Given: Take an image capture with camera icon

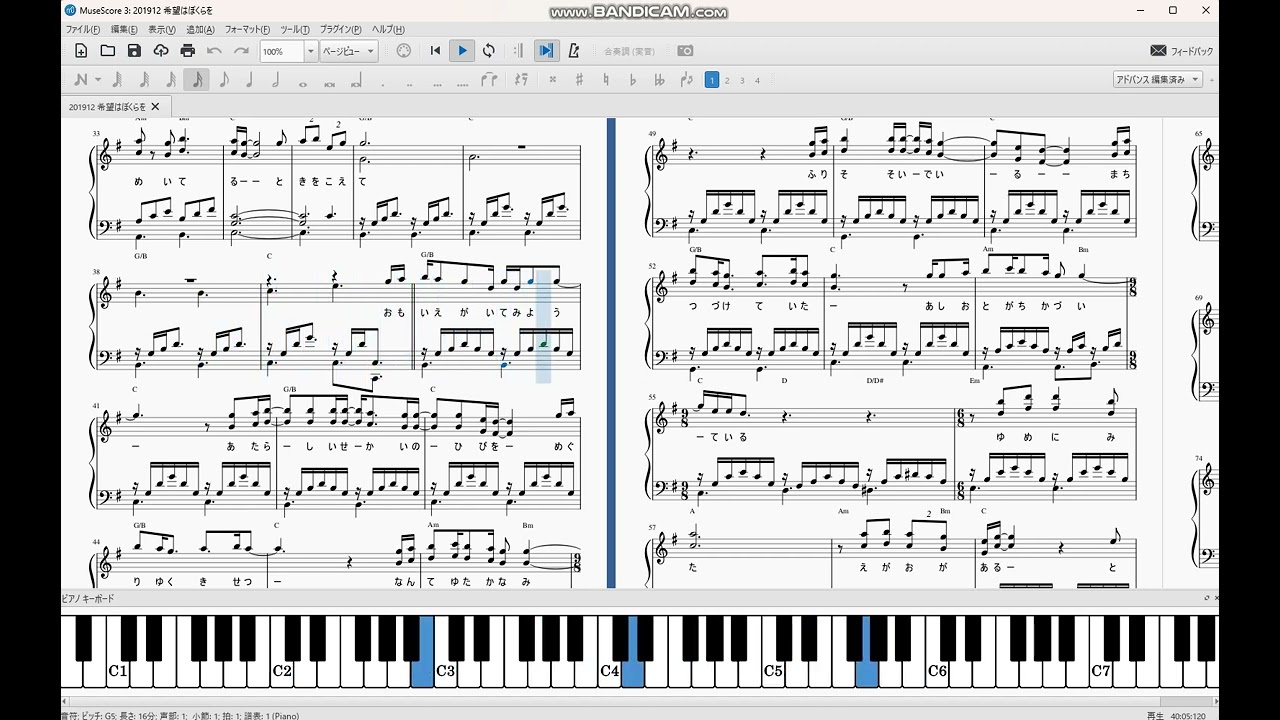Looking at the screenshot, I should tap(685, 51).
